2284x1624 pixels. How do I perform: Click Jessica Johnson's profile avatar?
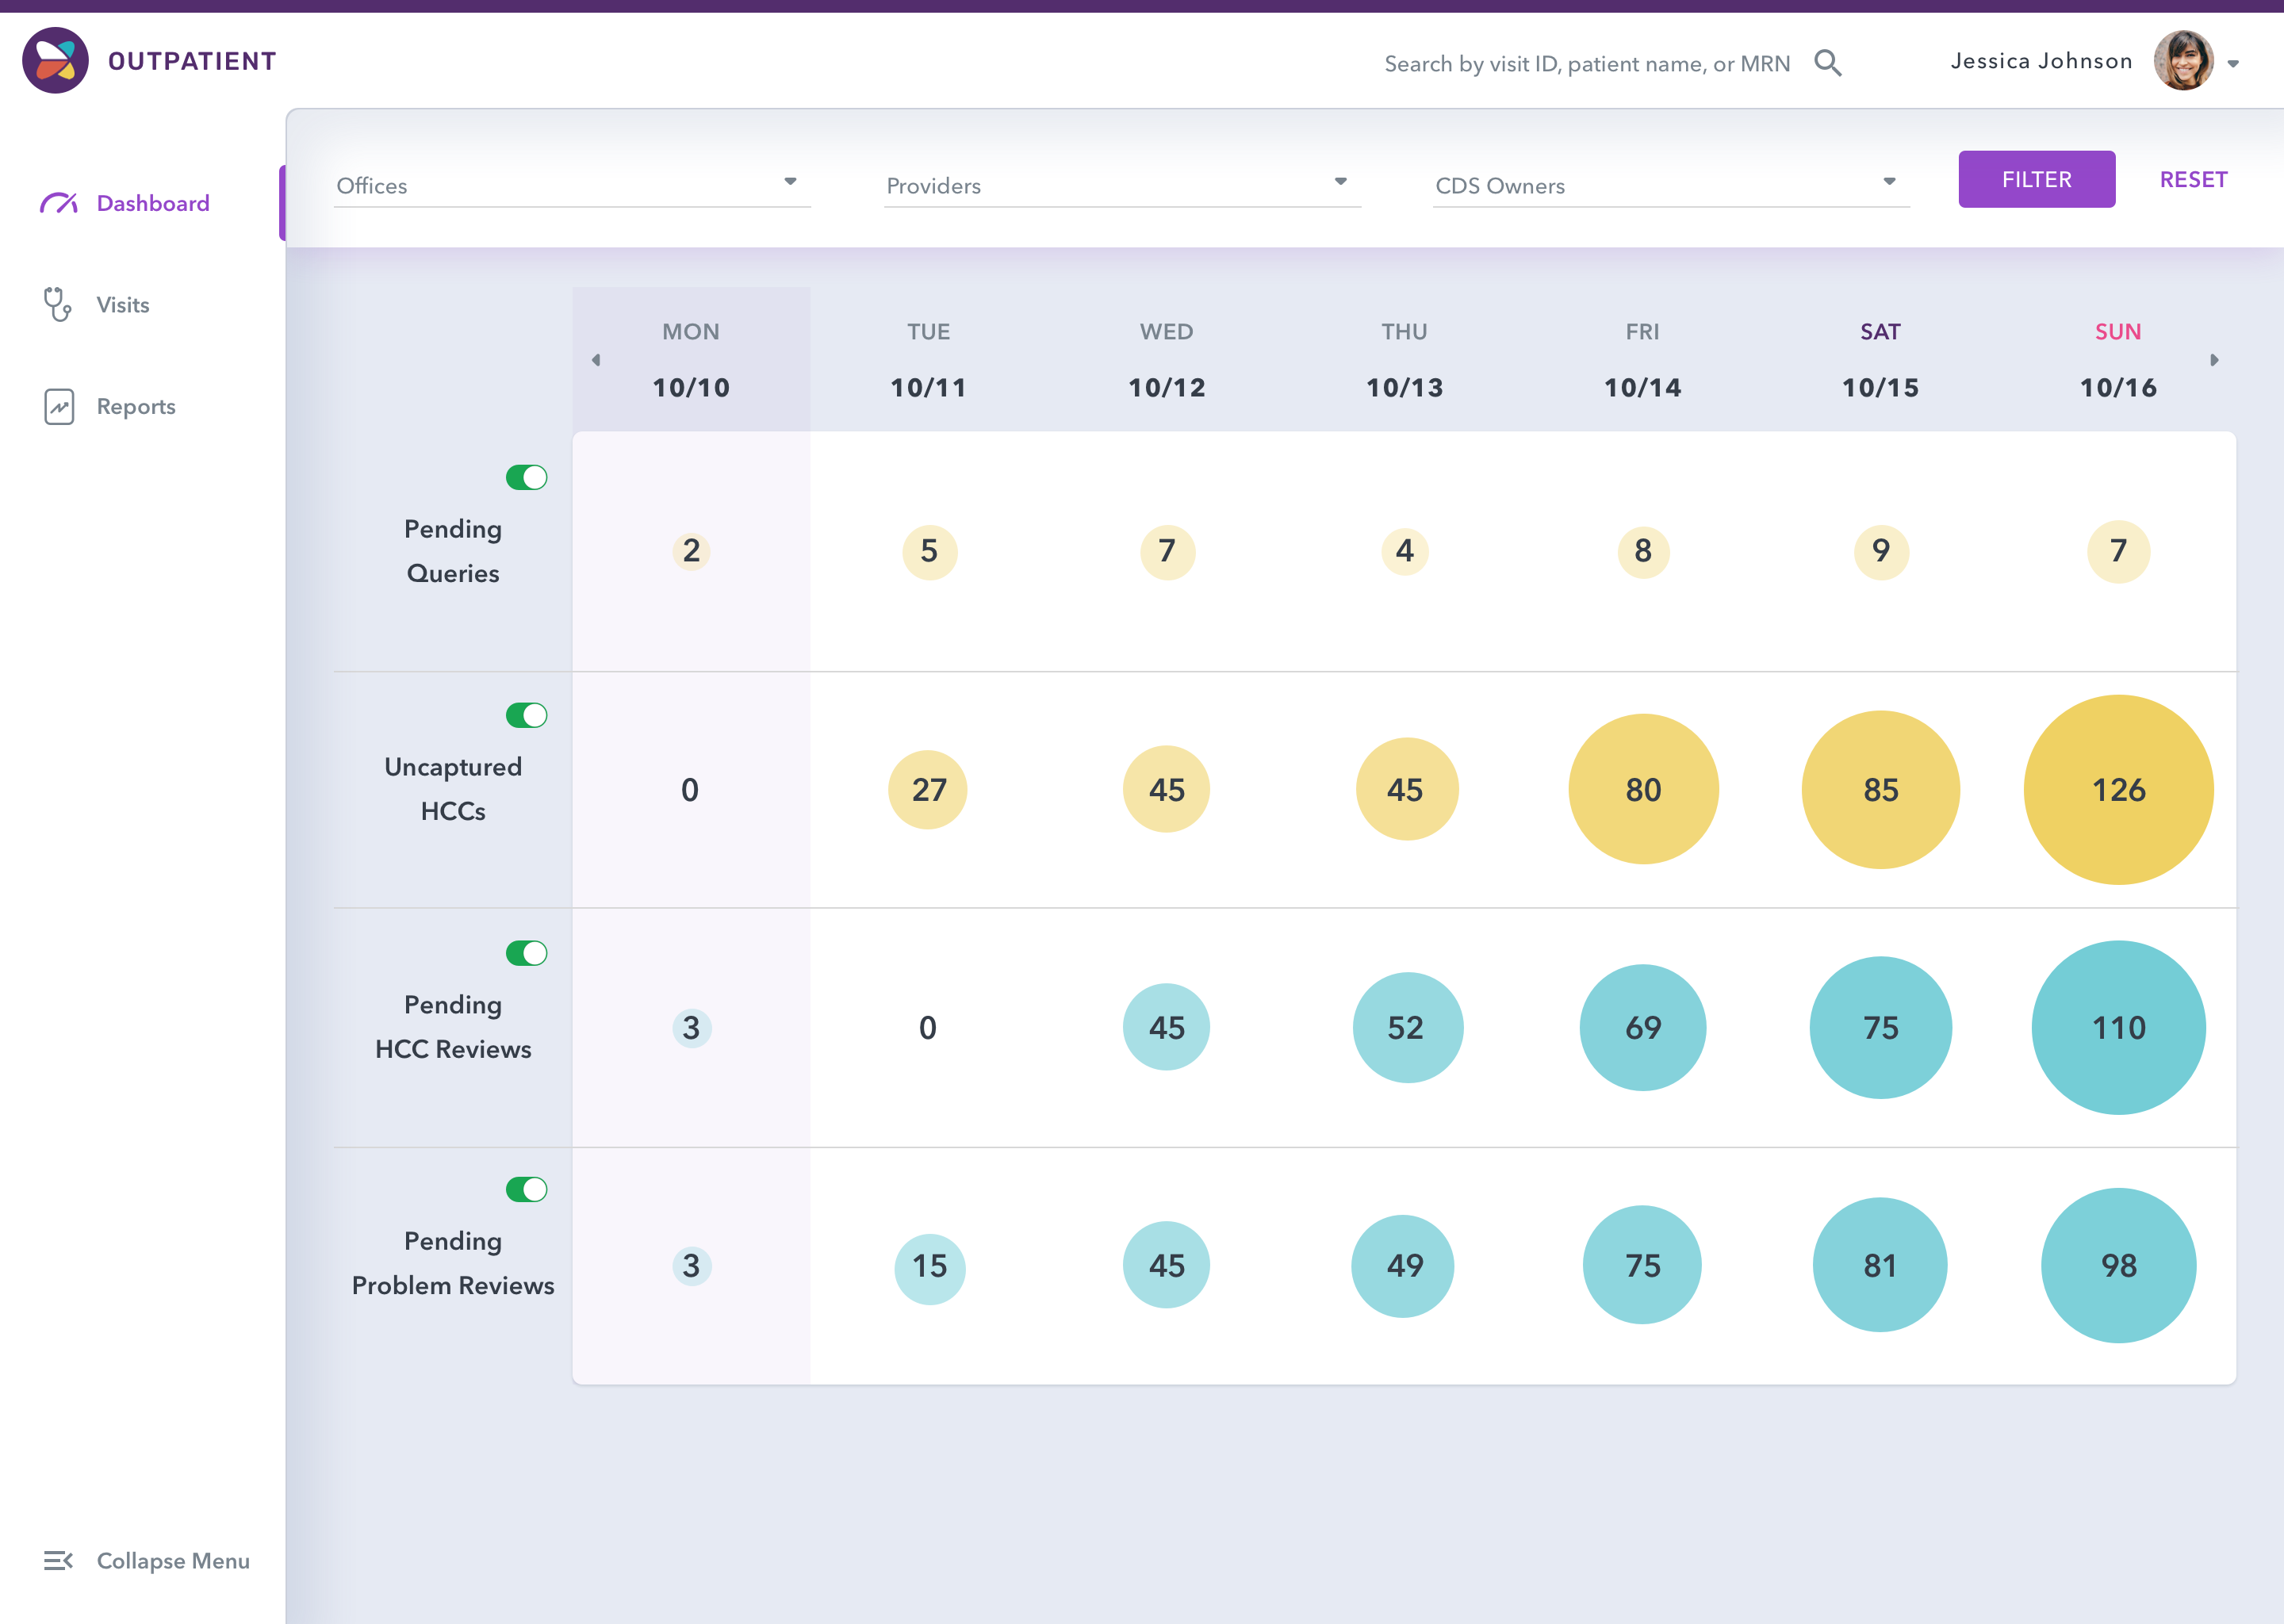[2183, 61]
